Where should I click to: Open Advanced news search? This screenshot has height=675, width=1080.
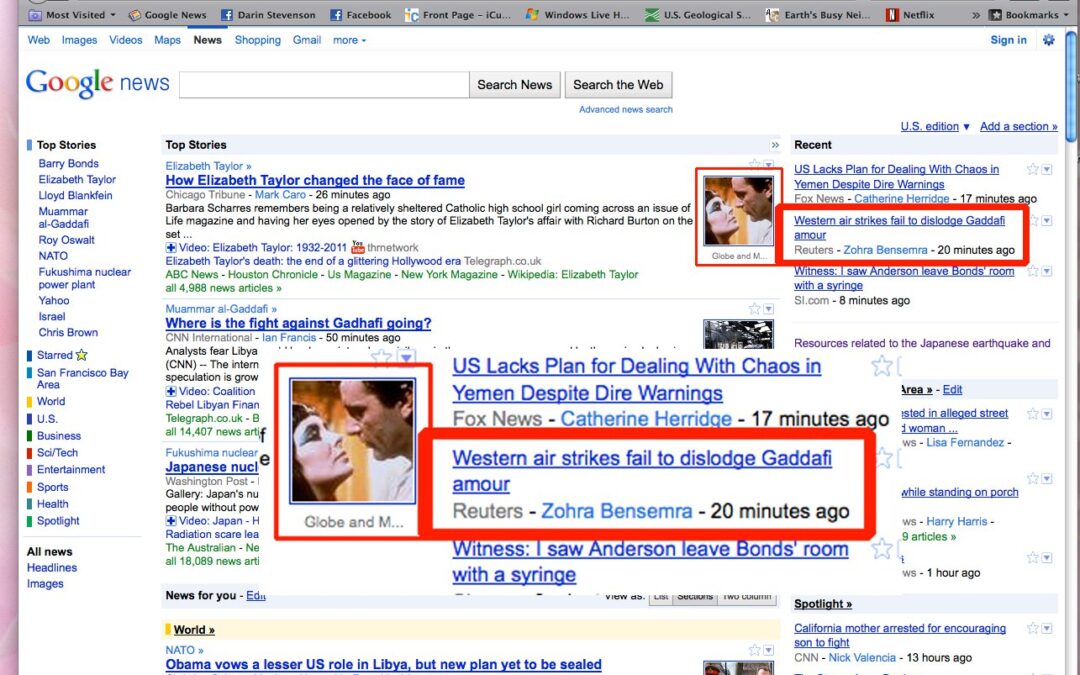pyautogui.click(x=625, y=110)
